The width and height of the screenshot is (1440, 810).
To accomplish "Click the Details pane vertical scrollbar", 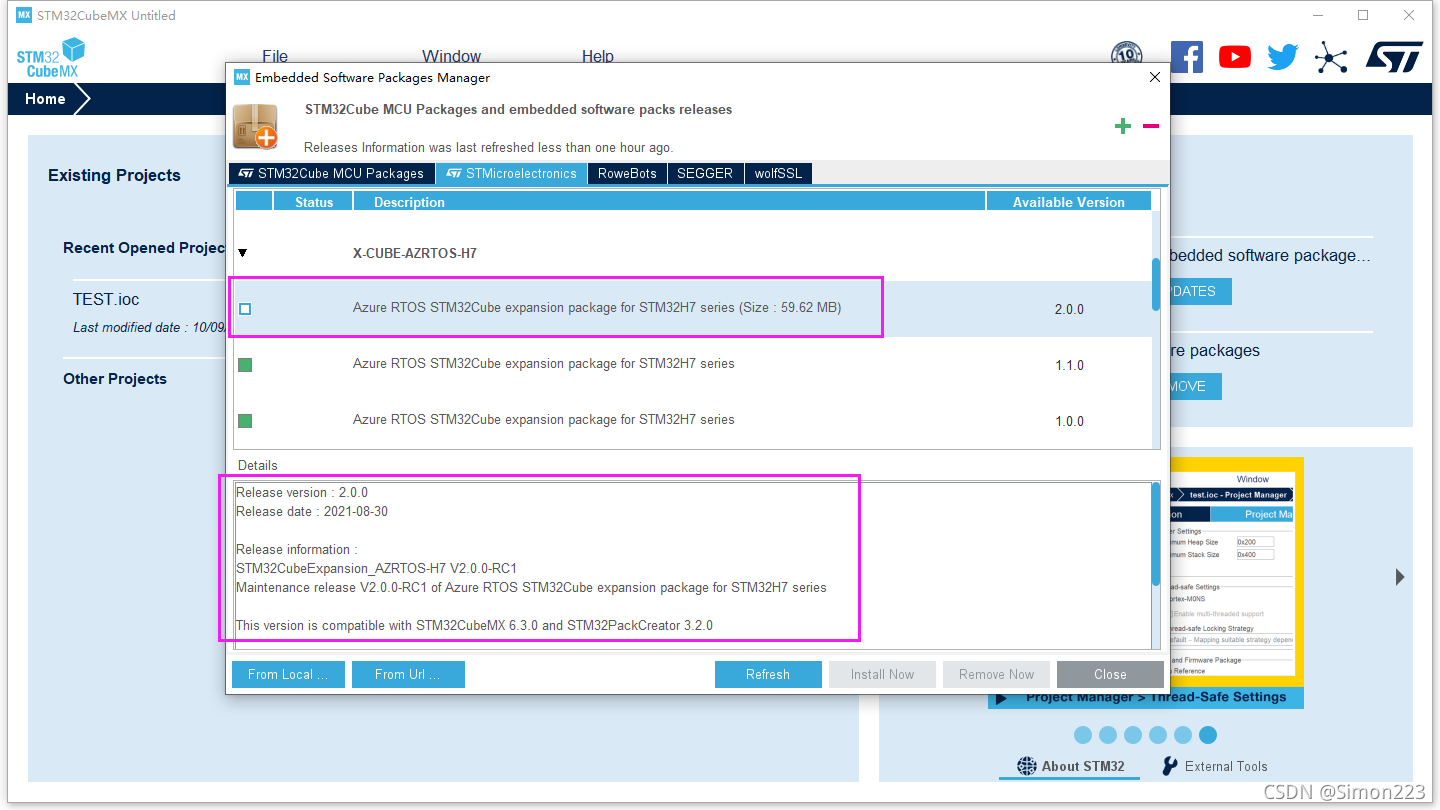I will [1156, 535].
